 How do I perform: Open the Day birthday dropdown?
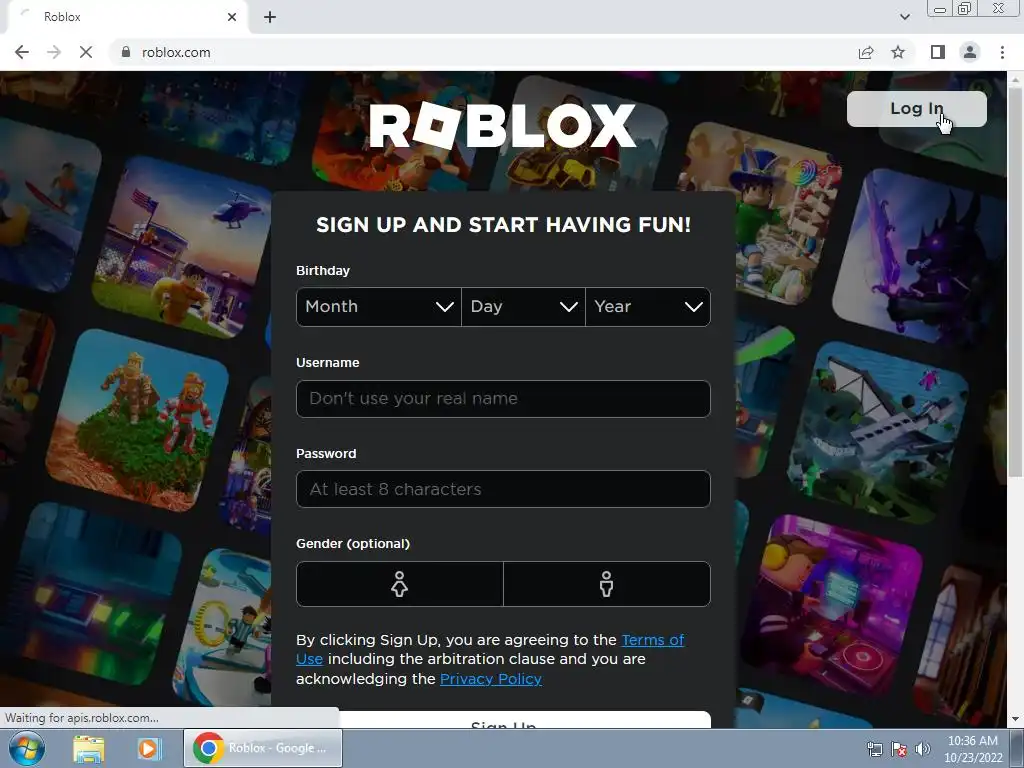pyautogui.click(x=523, y=307)
